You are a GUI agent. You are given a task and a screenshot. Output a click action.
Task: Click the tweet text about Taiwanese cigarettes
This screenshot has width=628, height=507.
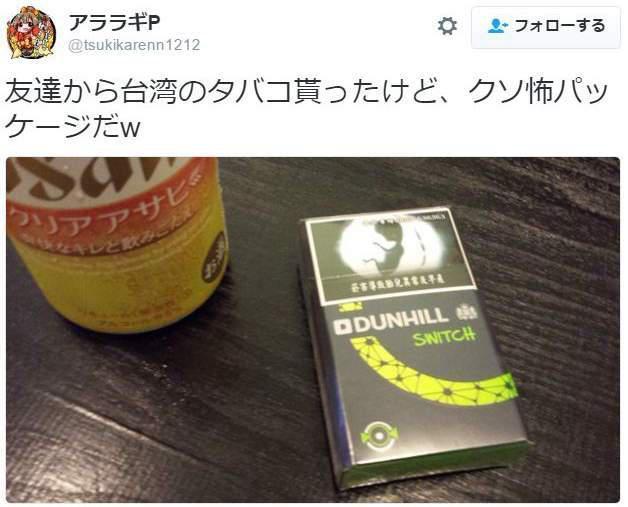click(306, 109)
